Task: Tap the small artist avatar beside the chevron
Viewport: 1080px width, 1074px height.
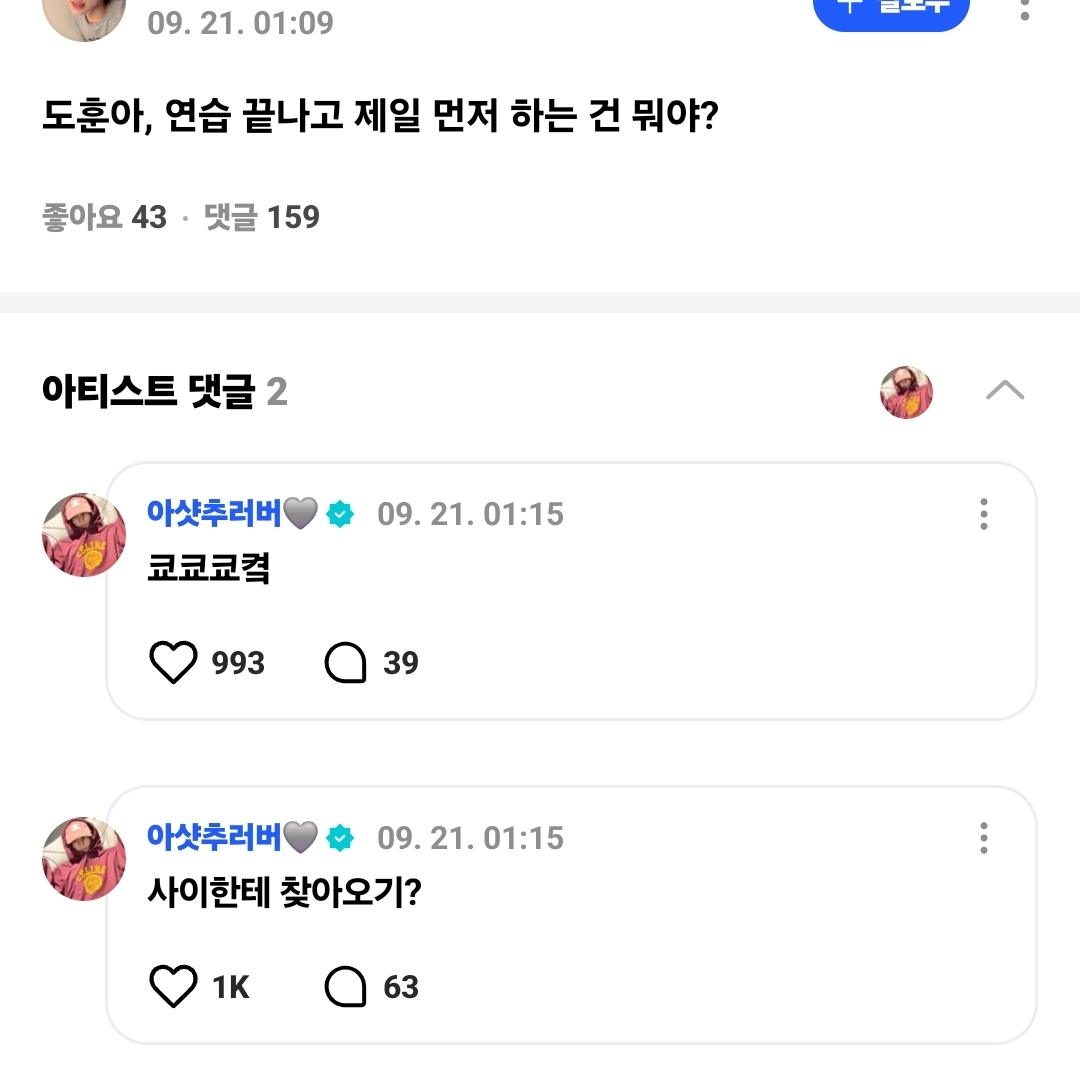Action: pyautogui.click(x=906, y=392)
